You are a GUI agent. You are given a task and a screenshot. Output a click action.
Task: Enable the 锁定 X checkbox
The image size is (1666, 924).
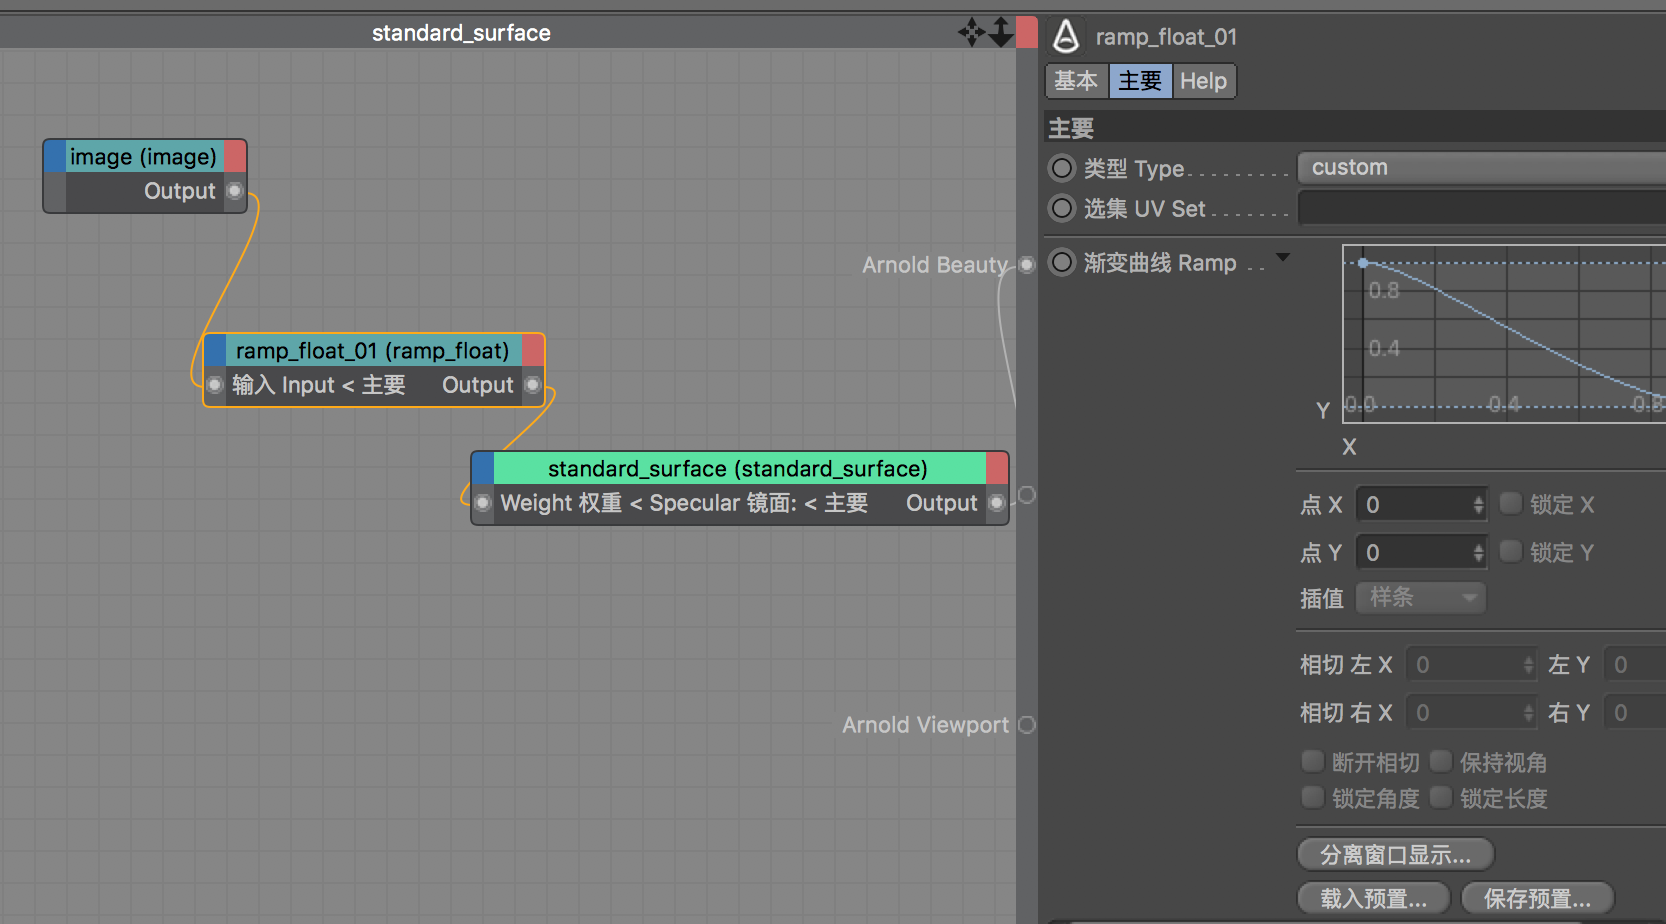(1511, 503)
